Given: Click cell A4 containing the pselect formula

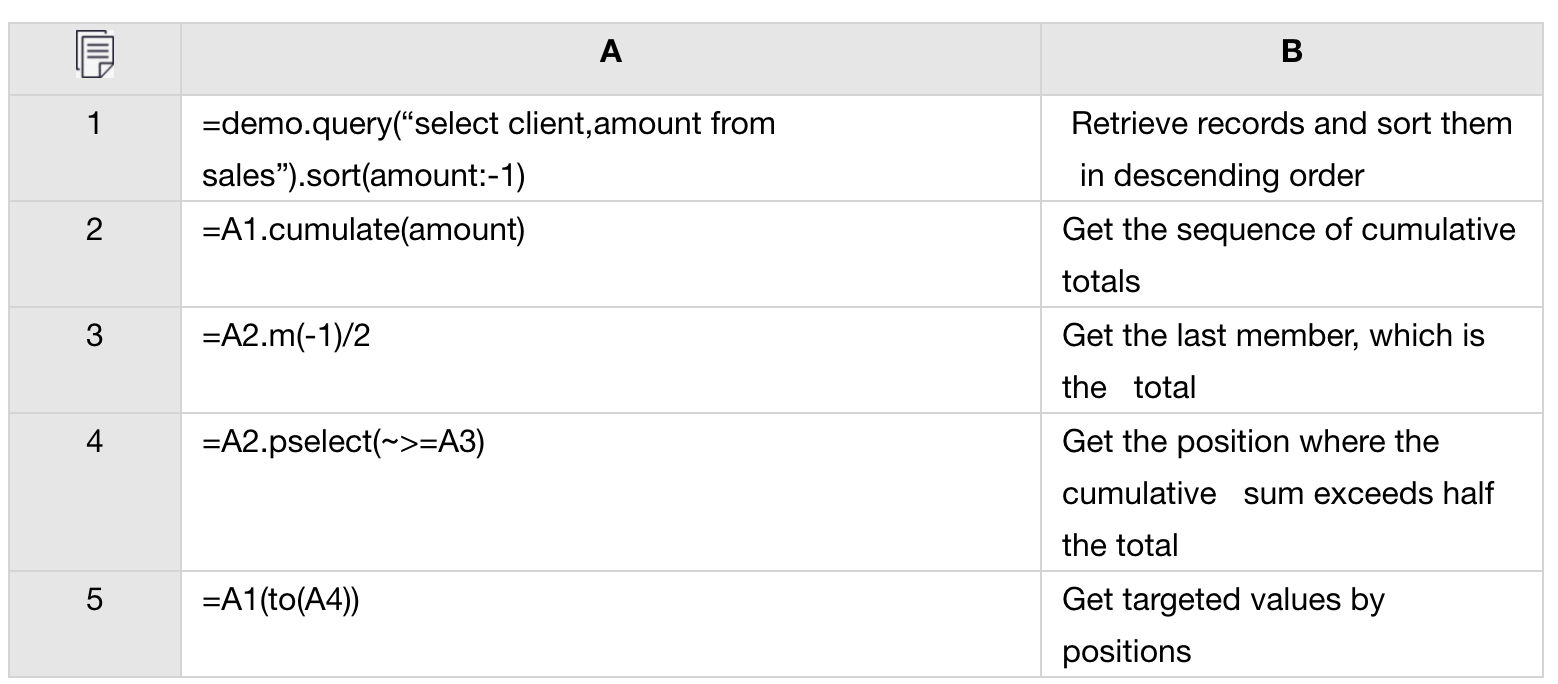Looking at the screenshot, I should pyautogui.click(x=343, y=441).
